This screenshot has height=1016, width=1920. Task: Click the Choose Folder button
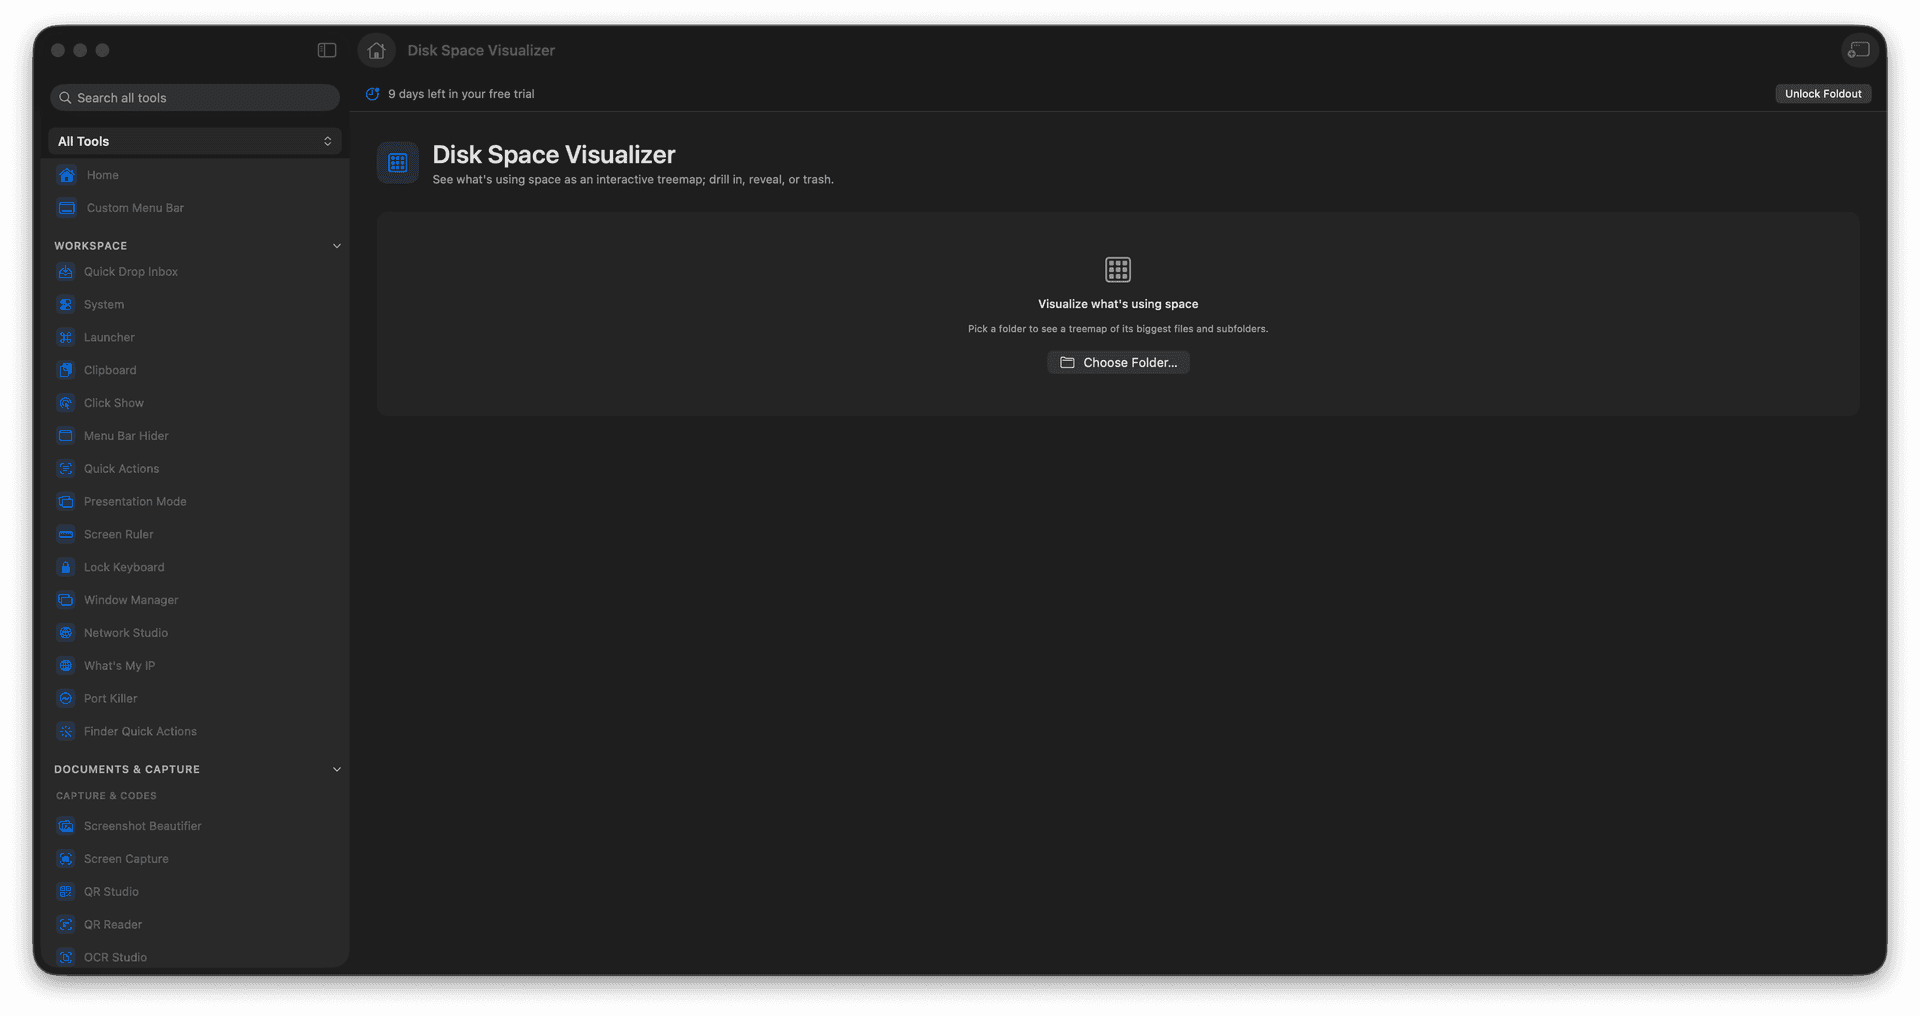pos(1118,363)
